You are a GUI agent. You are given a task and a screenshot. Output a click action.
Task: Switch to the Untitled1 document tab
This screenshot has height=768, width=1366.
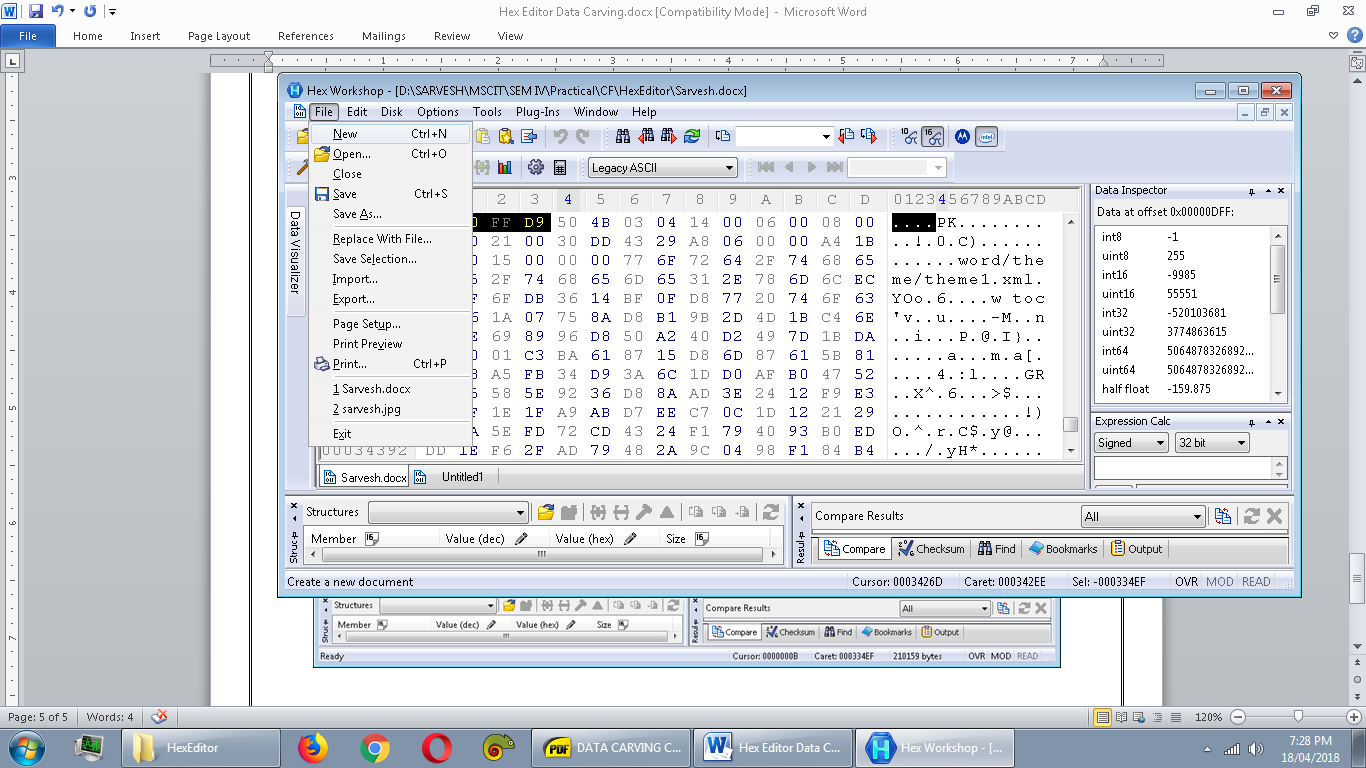click(462, 477)
